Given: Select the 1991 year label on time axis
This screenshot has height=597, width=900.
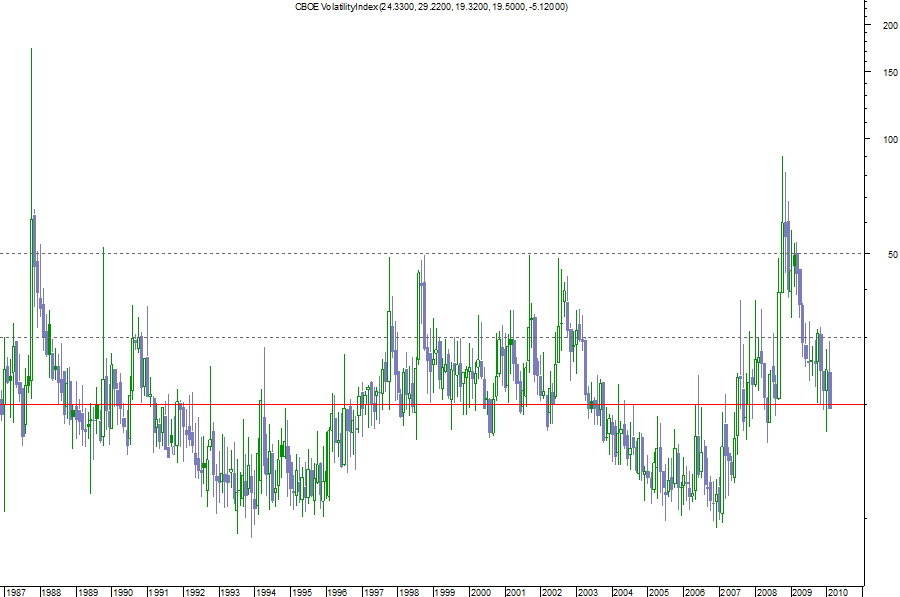Looking at the screenshot, I should coord(158,592).
